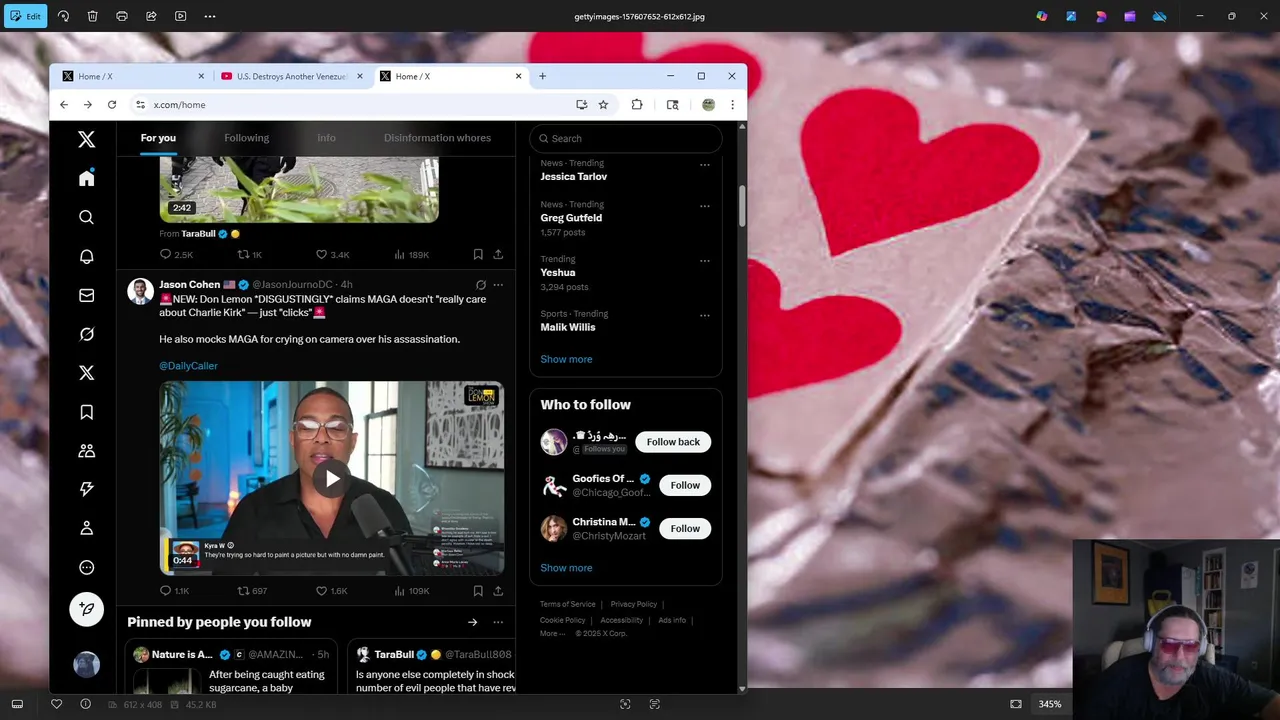Open Photos 'see more' ellipsis menu
The width and height of the screenshot is (1280, 720).
pyautogui.click(x=210, y=16)
